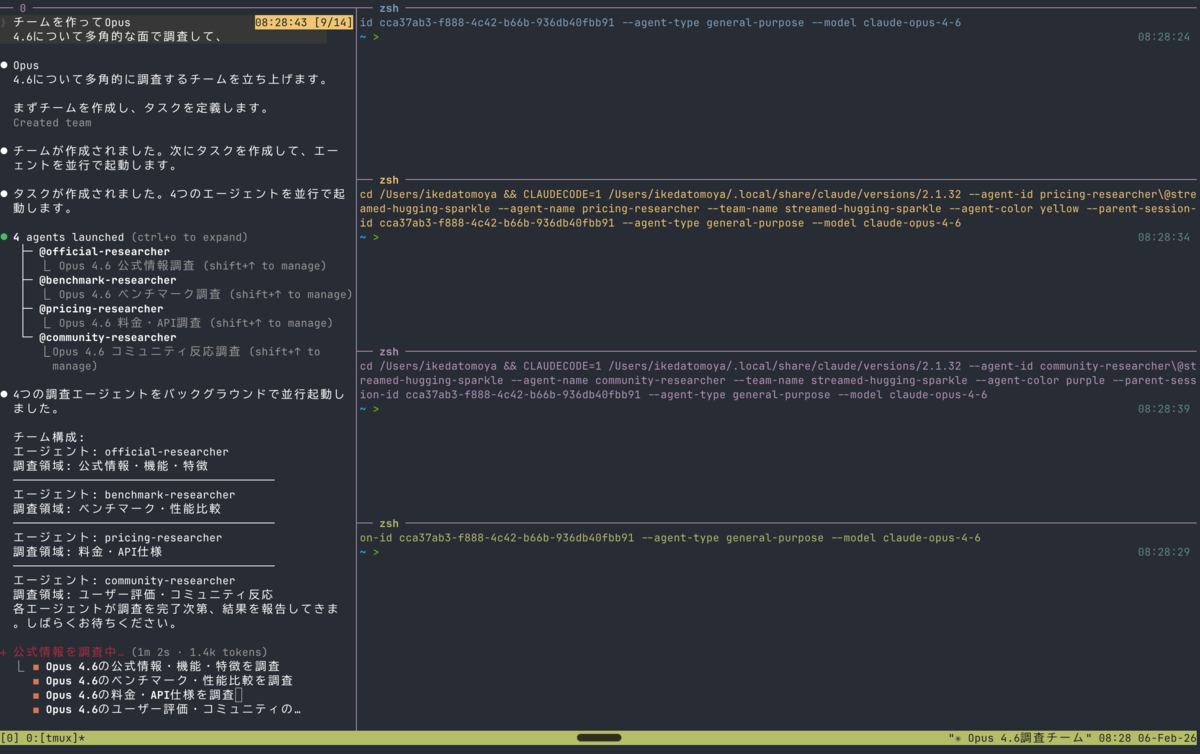Click the 公式情報を調査中… progress status line
1200x754 pixels.
point(133,651)
